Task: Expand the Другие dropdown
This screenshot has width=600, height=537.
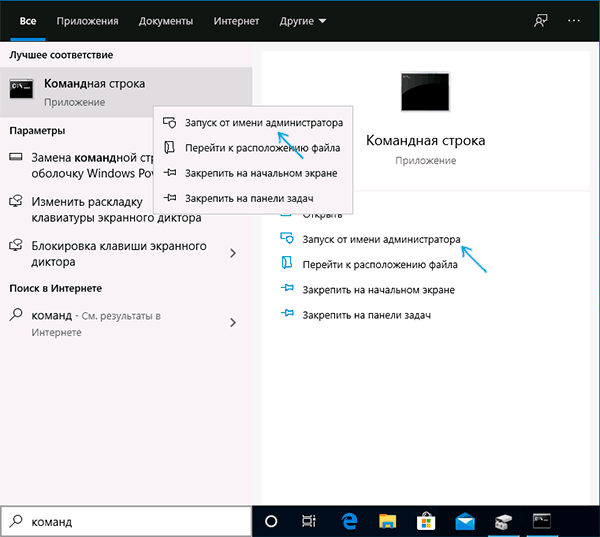Action: (303, 21)
